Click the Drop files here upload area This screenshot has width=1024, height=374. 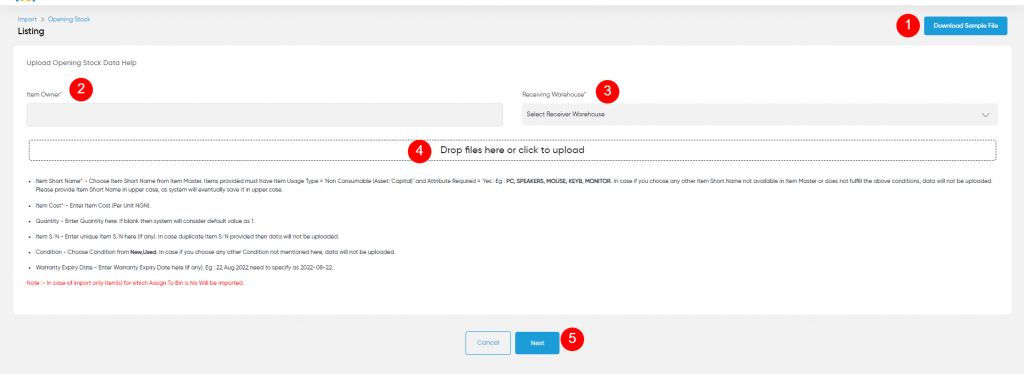point(512,149)
